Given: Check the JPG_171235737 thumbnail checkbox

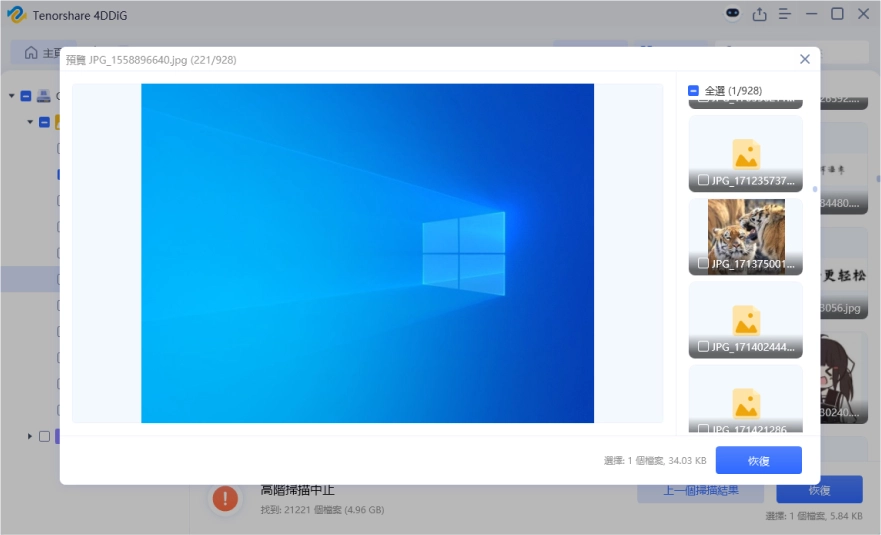Looking at the screenshot, I should click(703, 180).
